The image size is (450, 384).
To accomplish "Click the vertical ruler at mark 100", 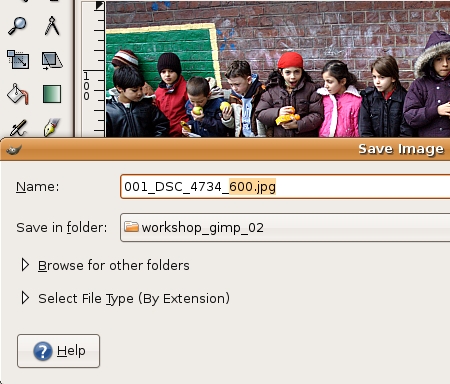I will click(x=86, y=86).
